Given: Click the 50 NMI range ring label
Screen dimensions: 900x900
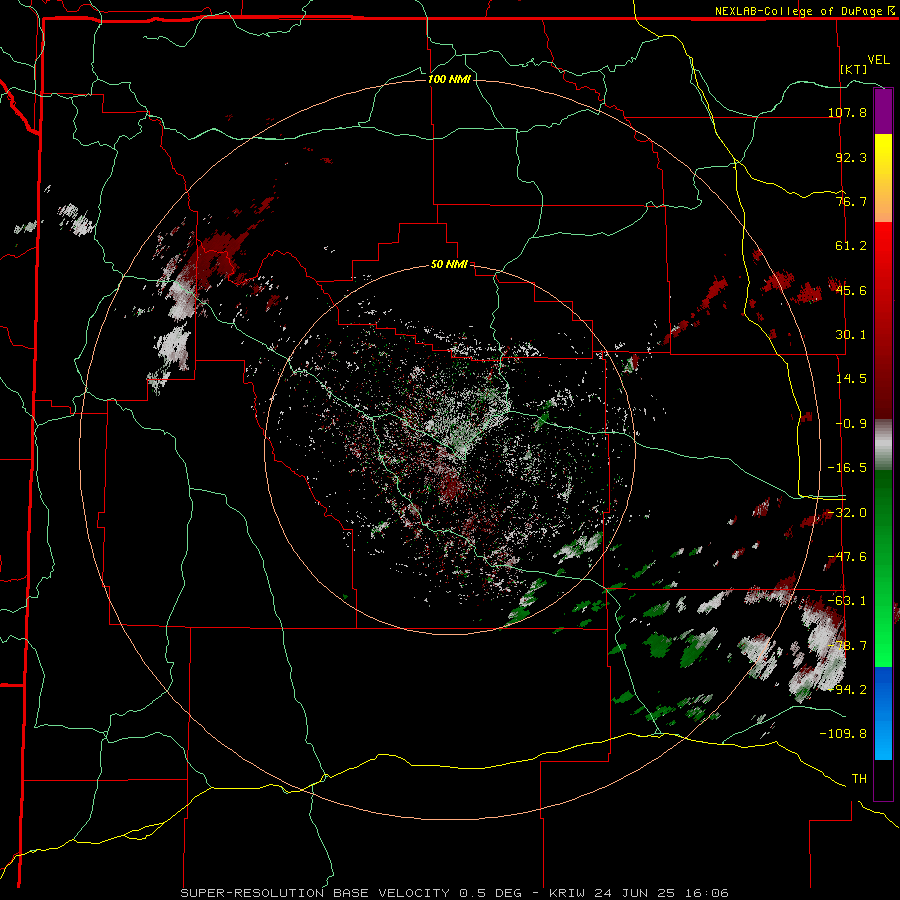Looking at the screenshot, I should (449, 264).
